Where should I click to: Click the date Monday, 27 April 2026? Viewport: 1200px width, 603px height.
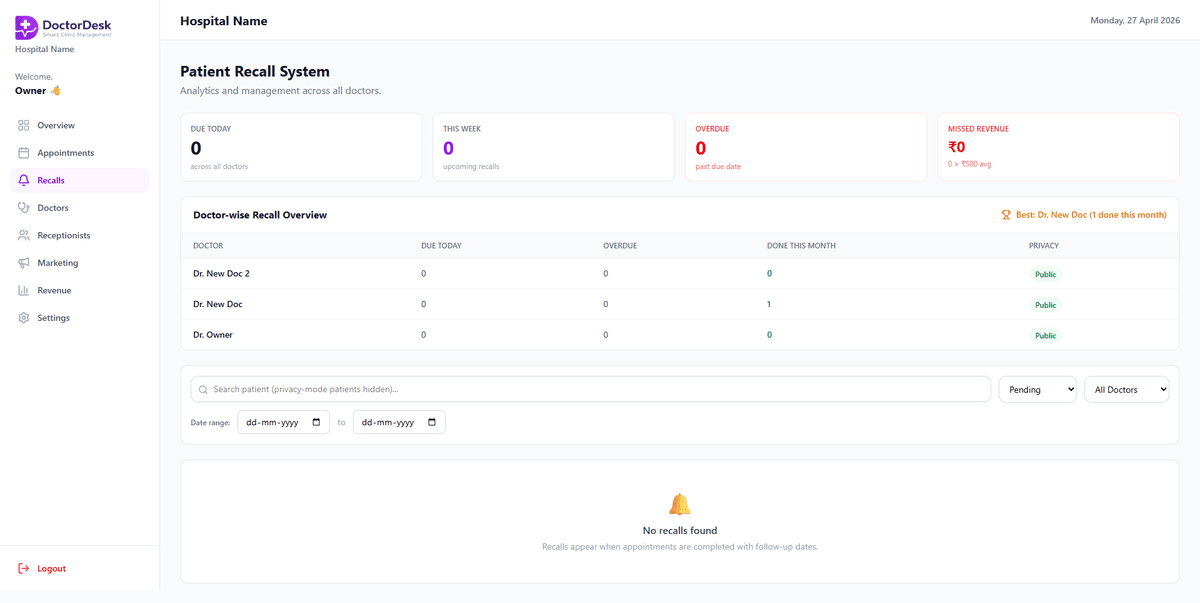click(1135, 20)
